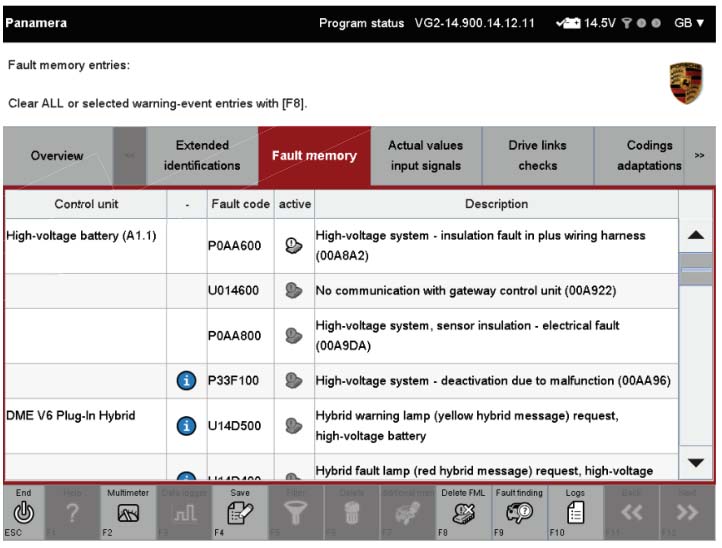Image resolution: width=722 pixels, height=548 pixels.
Task: Click the disabled Back double-arrow button
Action: 631,512
